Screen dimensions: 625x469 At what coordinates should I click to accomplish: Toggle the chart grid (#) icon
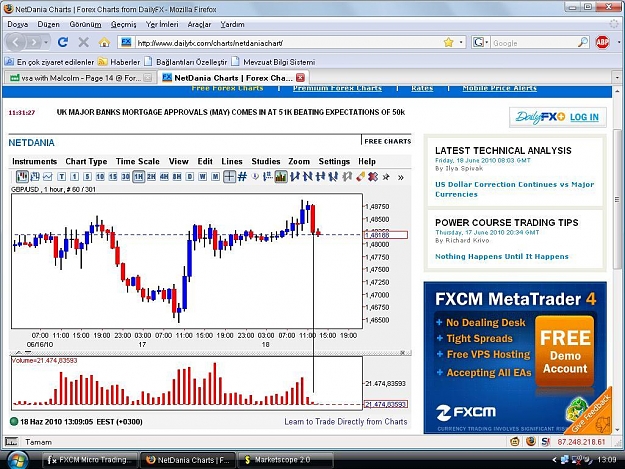tap(242, 177)
